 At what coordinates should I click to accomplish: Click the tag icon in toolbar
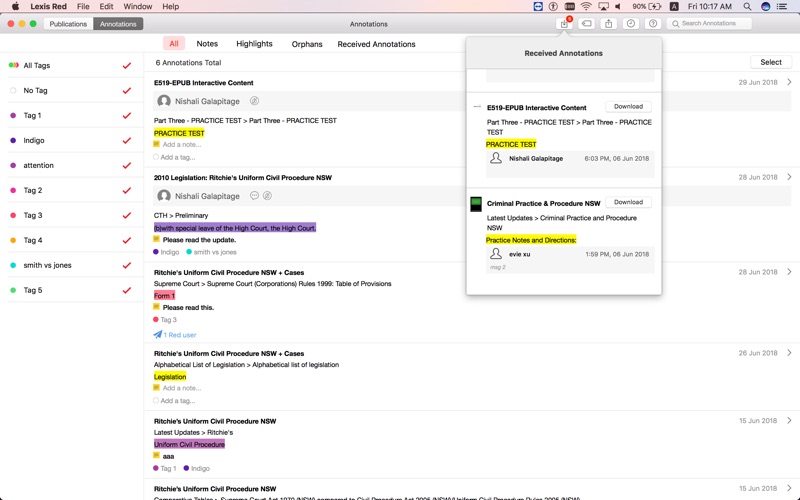587,23
